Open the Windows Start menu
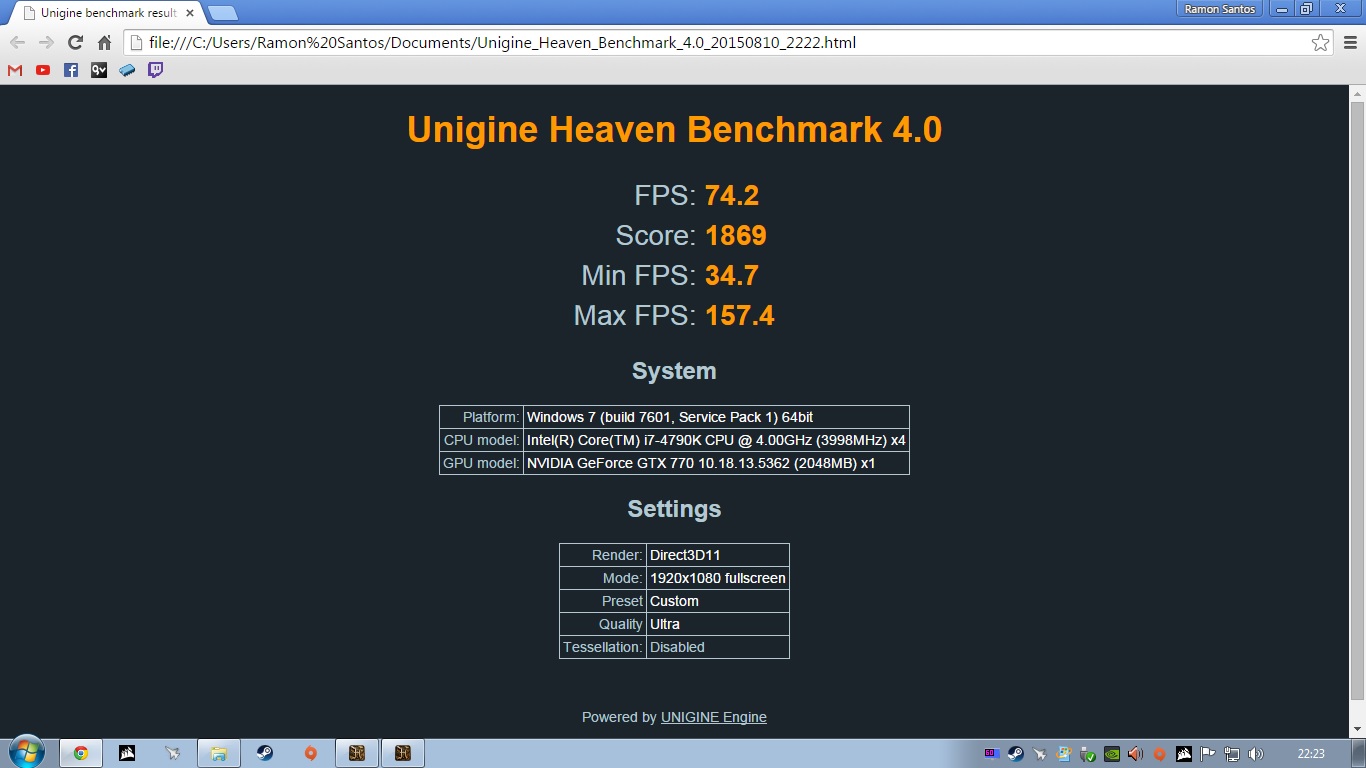 coord(26,753)
